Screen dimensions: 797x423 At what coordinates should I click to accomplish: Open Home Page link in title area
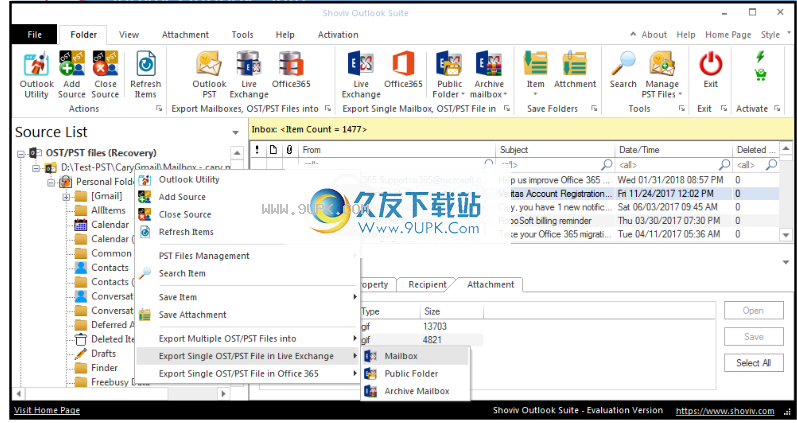pos(728,35)
